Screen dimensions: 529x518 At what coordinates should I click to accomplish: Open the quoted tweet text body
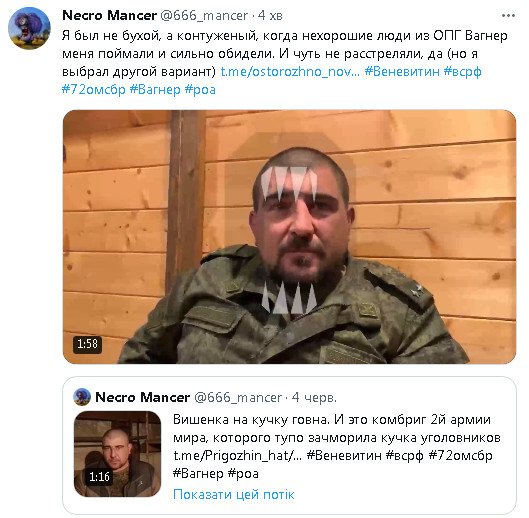point(336,446)
